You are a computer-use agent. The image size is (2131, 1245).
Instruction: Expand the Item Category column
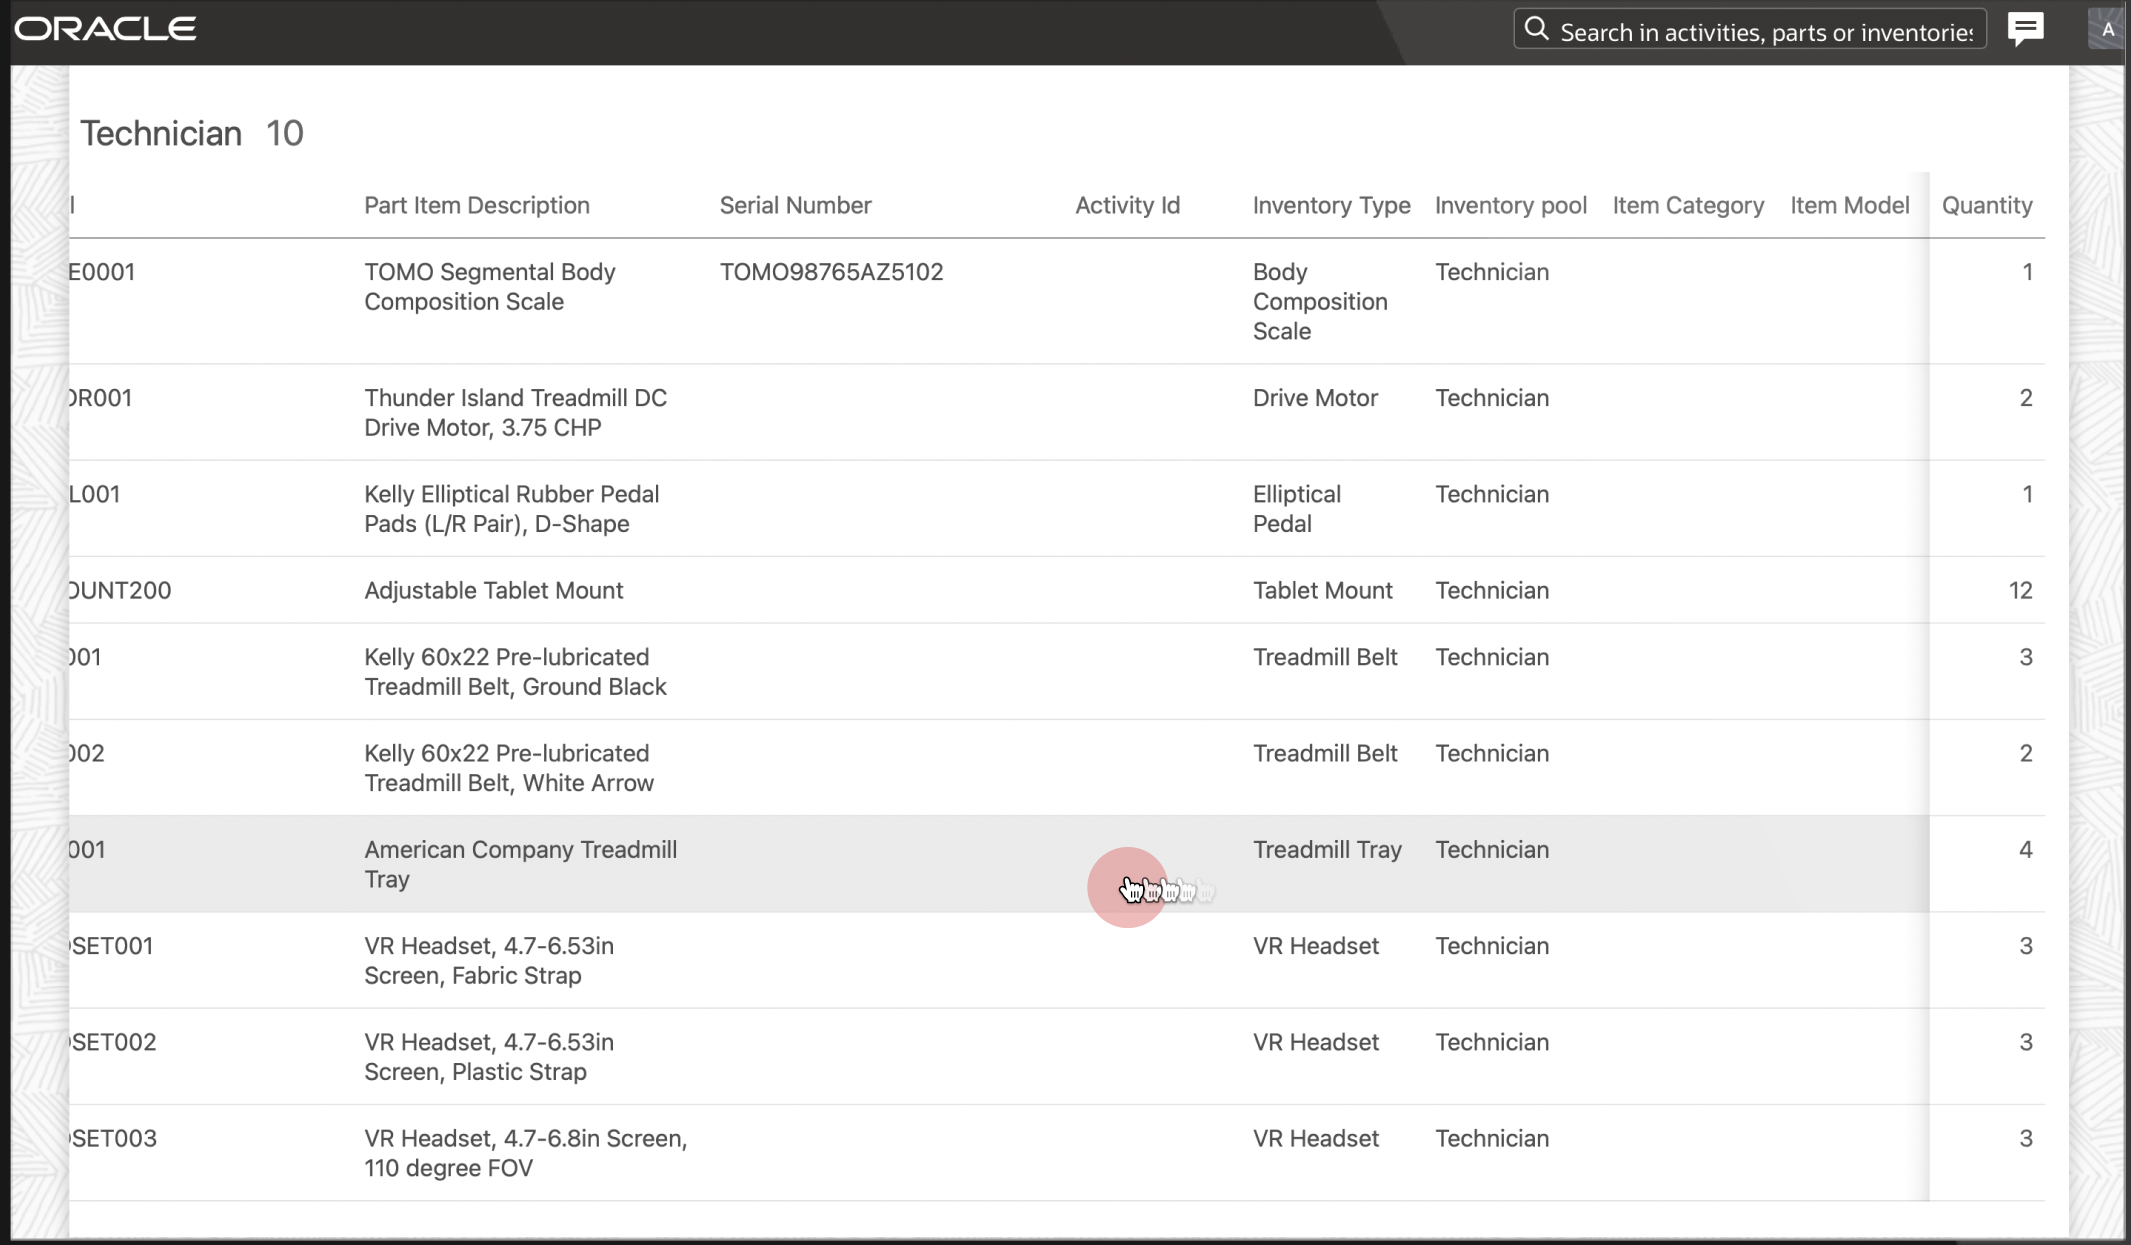pyautogui.click(x=1777, y=205)
